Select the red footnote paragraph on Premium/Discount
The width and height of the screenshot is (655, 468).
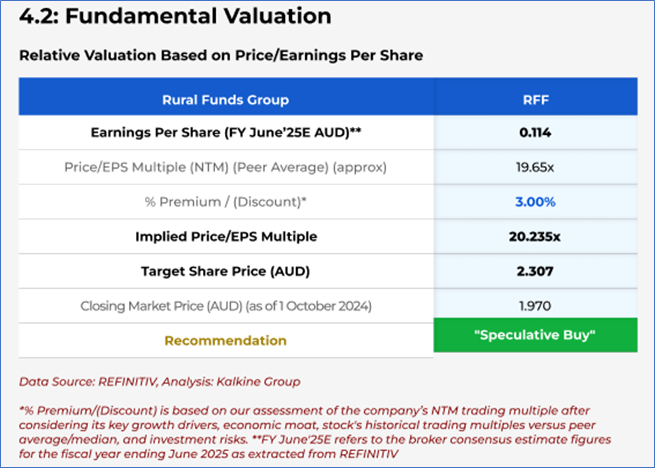tap(320, 432)
